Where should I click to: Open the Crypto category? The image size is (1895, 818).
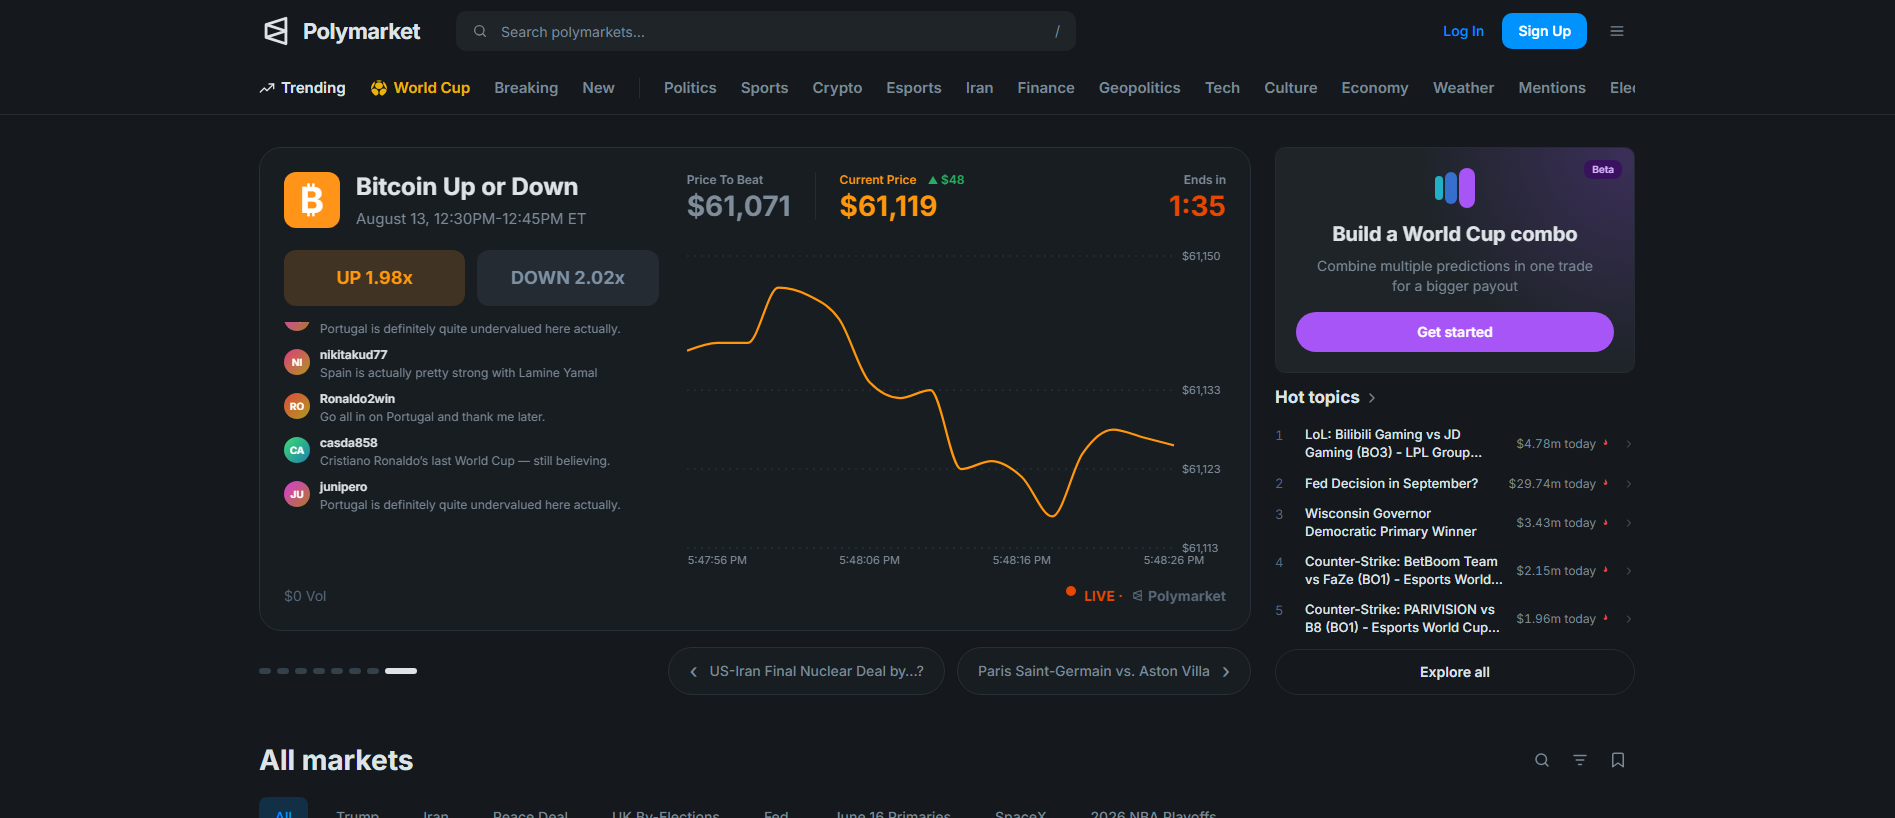[837, 88]
